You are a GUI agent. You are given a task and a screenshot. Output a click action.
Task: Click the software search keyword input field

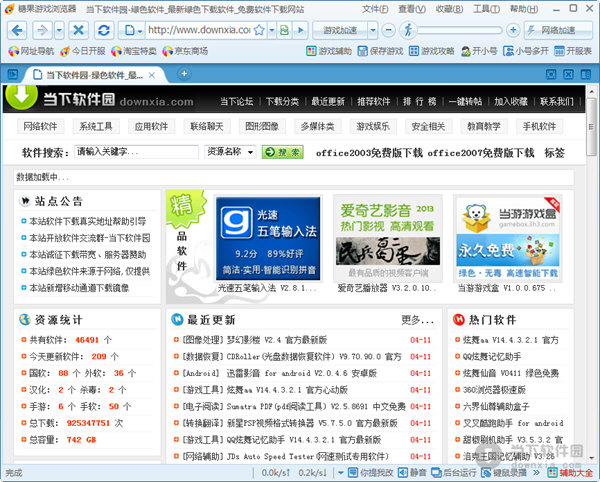pos(137,152)
